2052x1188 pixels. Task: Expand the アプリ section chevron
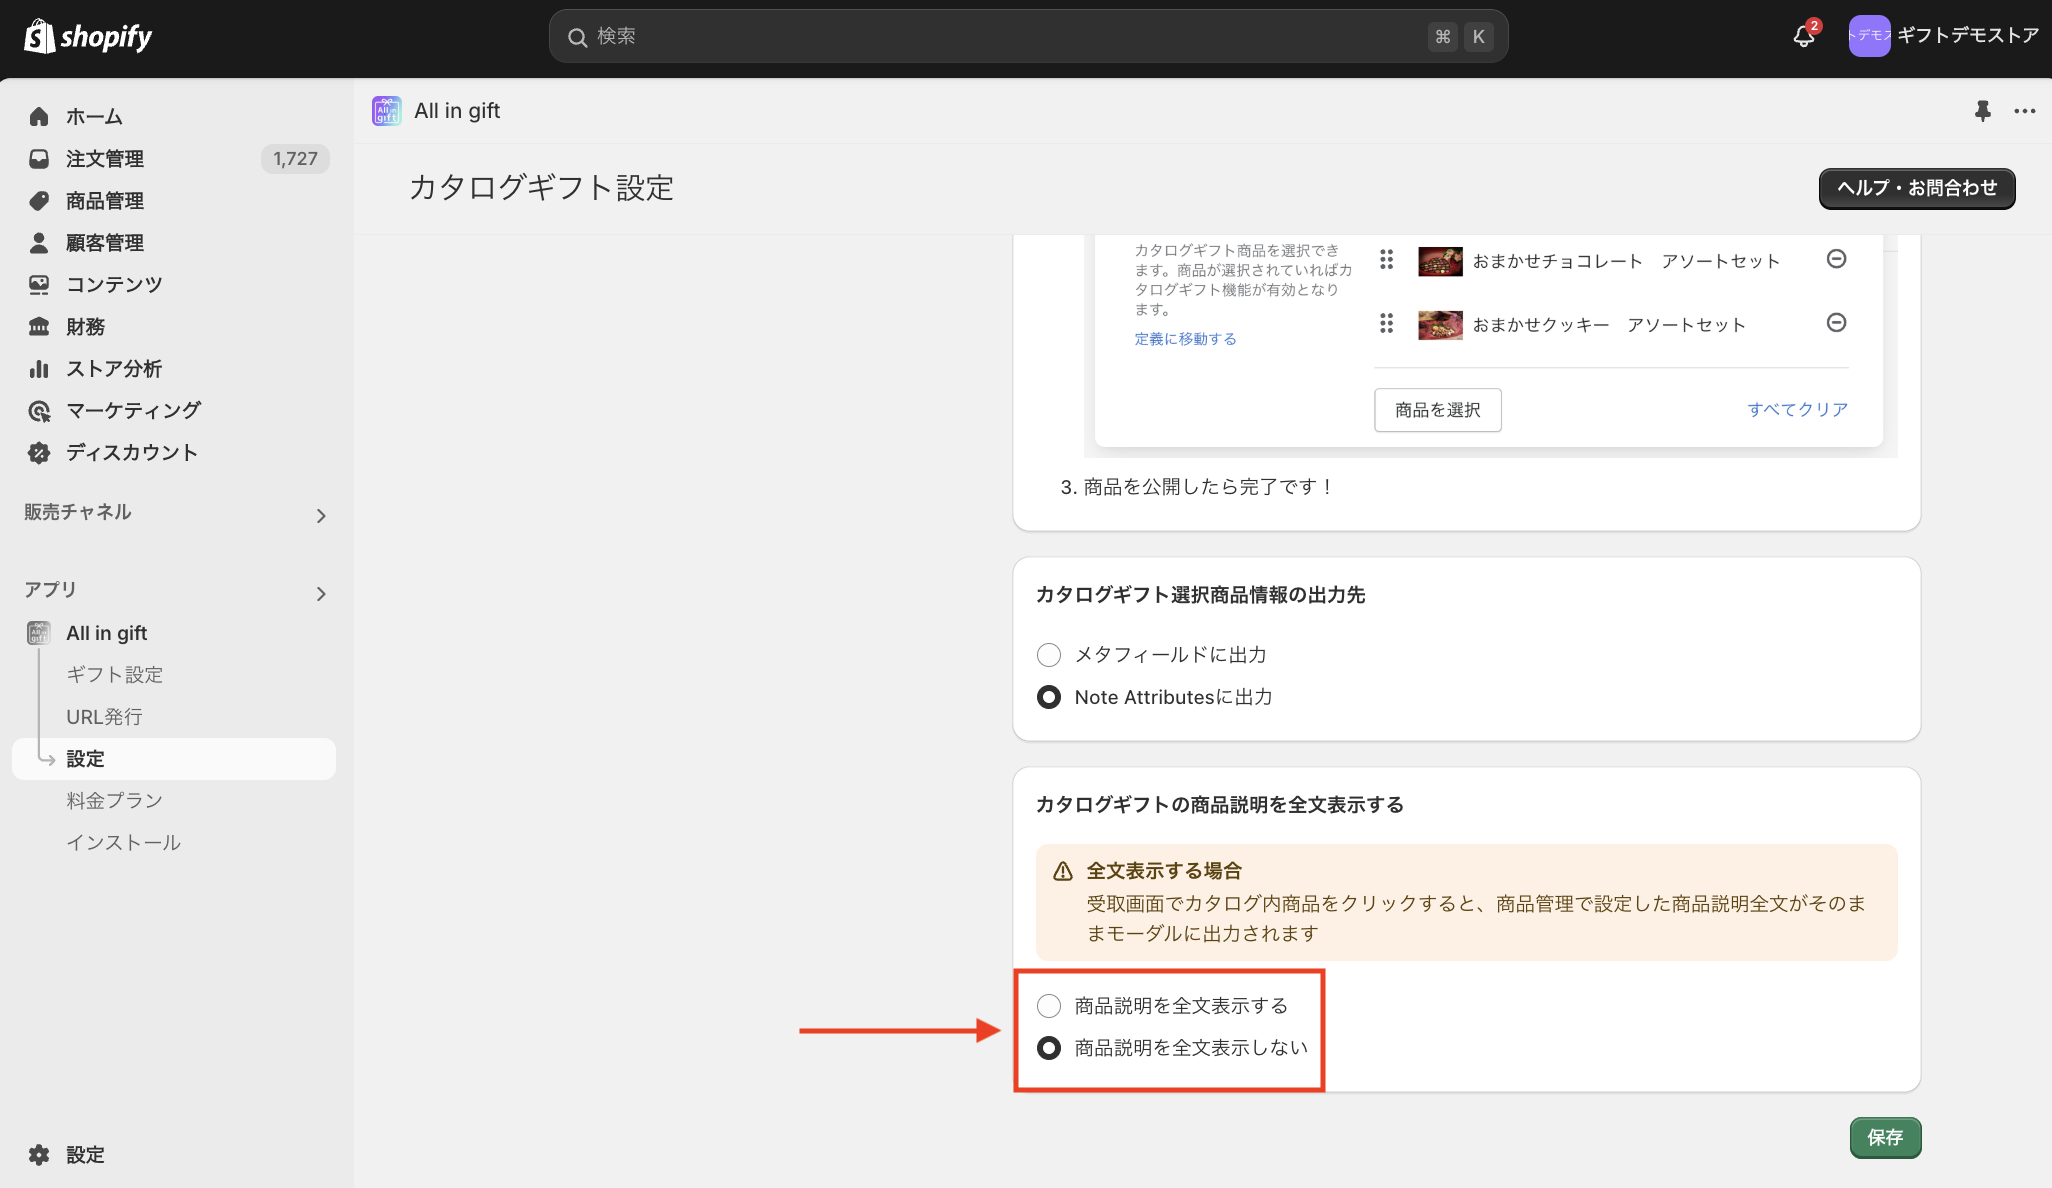click(321, 594)
